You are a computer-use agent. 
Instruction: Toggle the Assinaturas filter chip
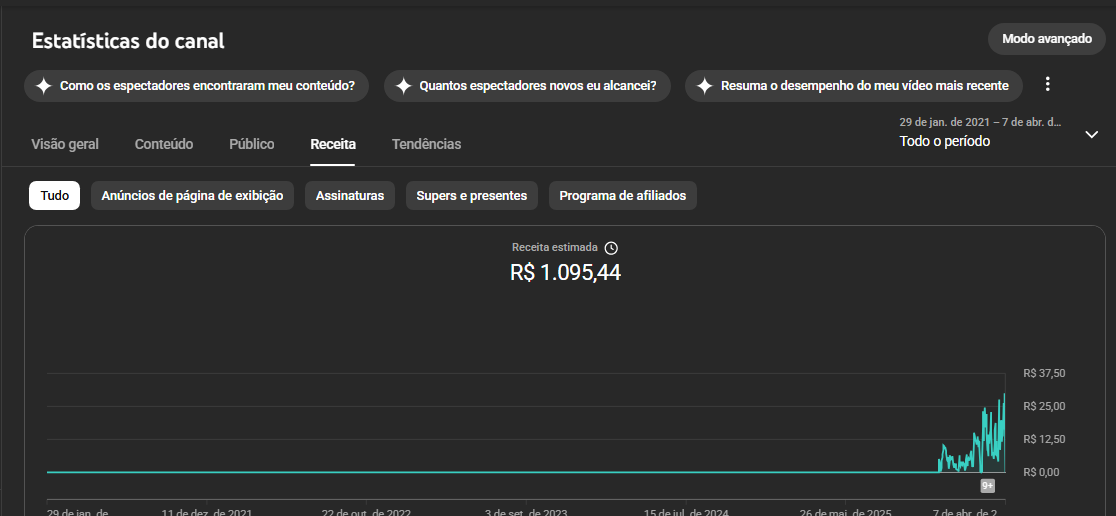pos(350,196)
